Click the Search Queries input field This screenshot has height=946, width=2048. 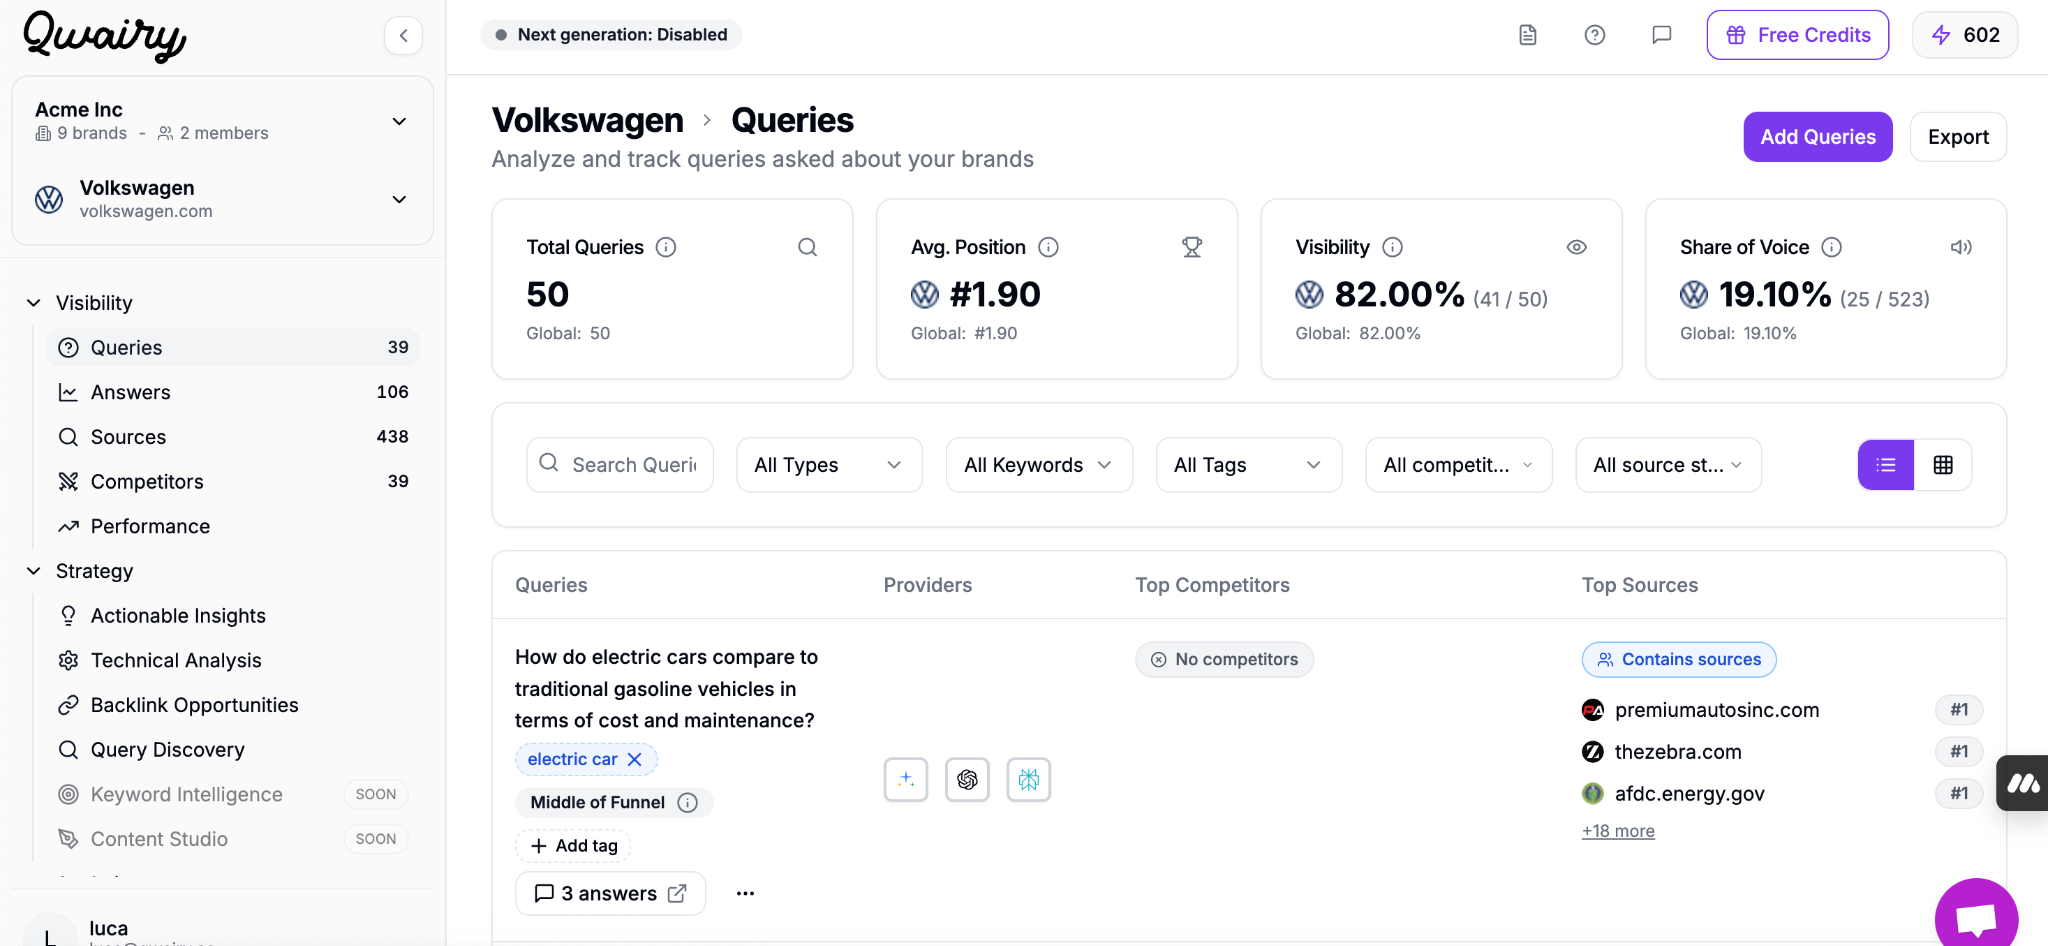(x=620, y=465)
